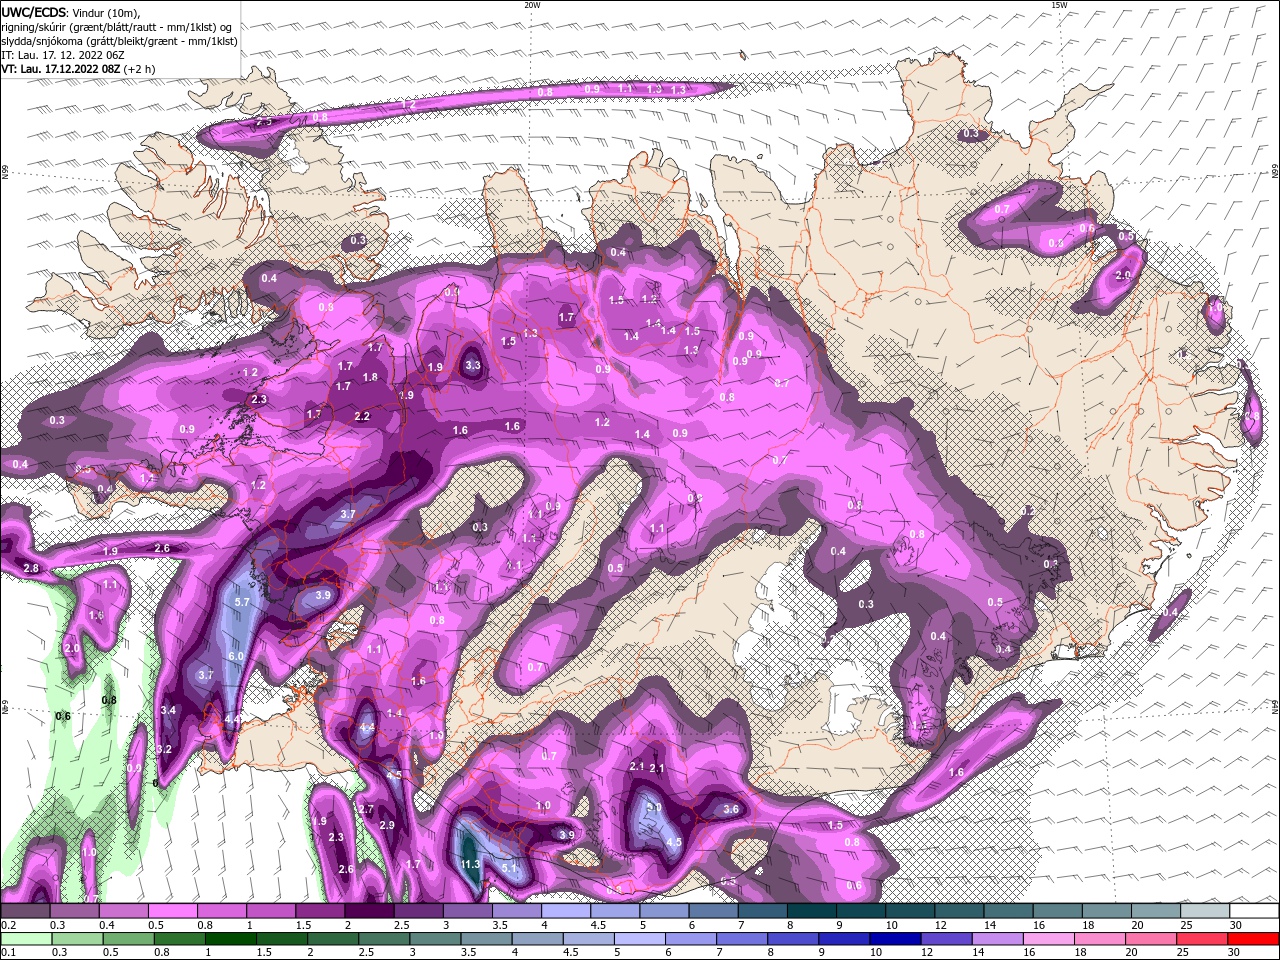The height and width of the screenshot is (960, 1280).
Task: Click the 5.7 precipitation value
Action: click(x=241, y=602)
